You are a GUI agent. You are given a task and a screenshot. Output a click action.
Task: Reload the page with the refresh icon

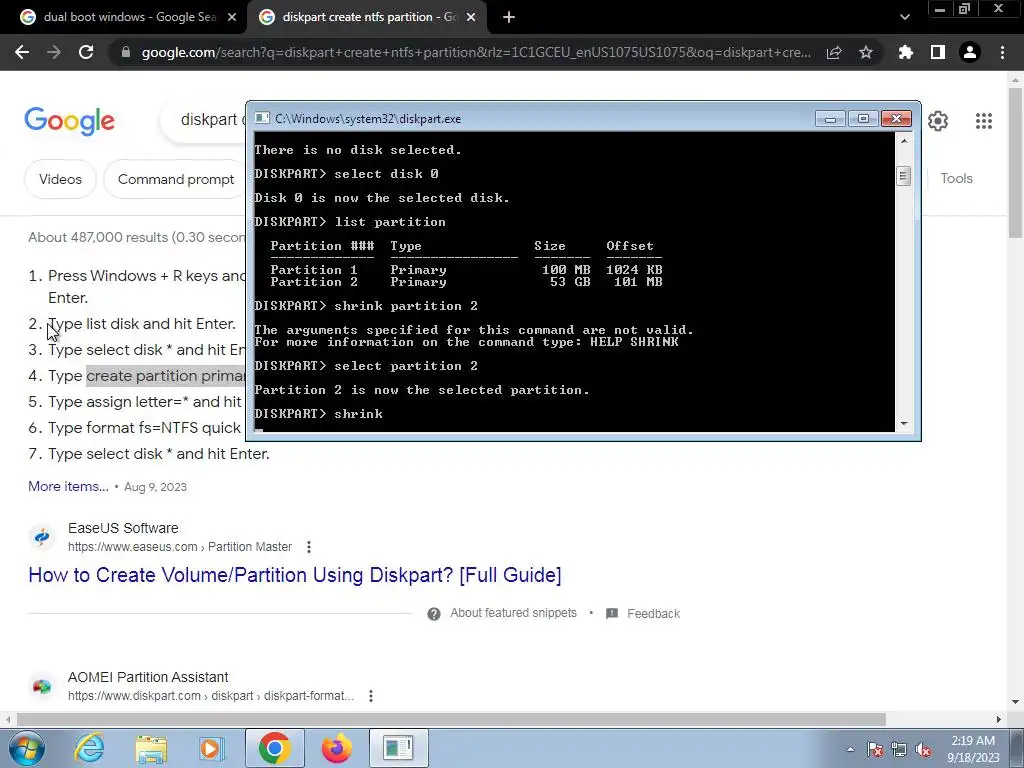(86, 52)
